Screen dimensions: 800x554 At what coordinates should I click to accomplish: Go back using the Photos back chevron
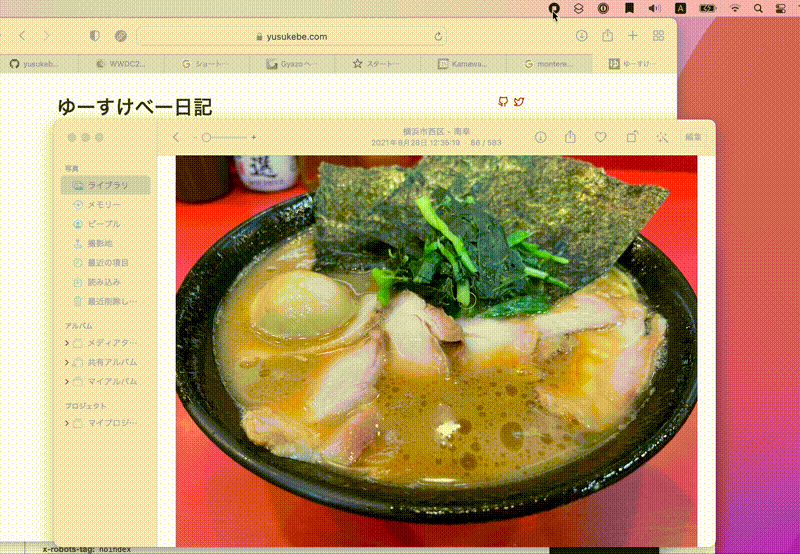pyautogui.click(x=176, y=137)
